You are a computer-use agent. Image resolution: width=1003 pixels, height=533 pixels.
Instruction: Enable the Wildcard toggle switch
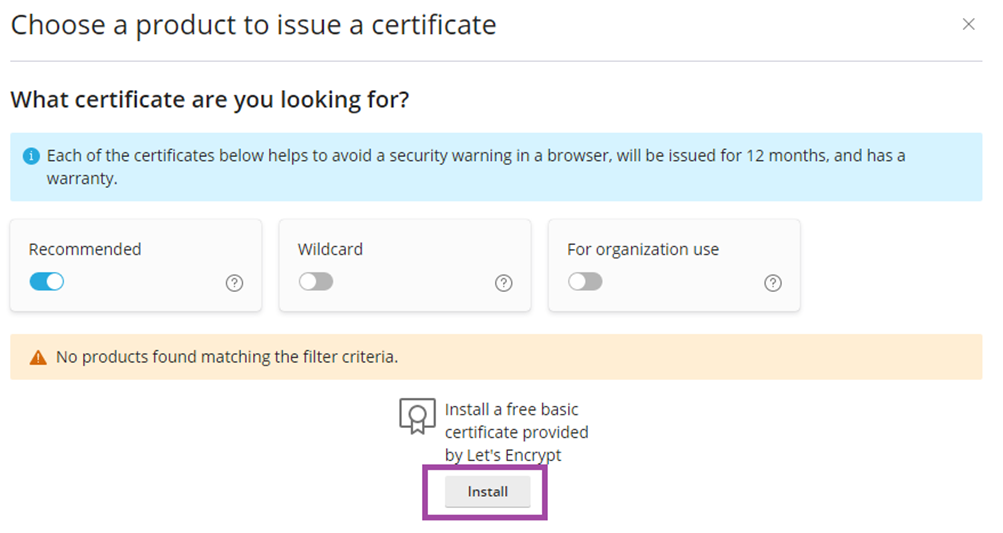pyautogui.click(x=316, y=282)
